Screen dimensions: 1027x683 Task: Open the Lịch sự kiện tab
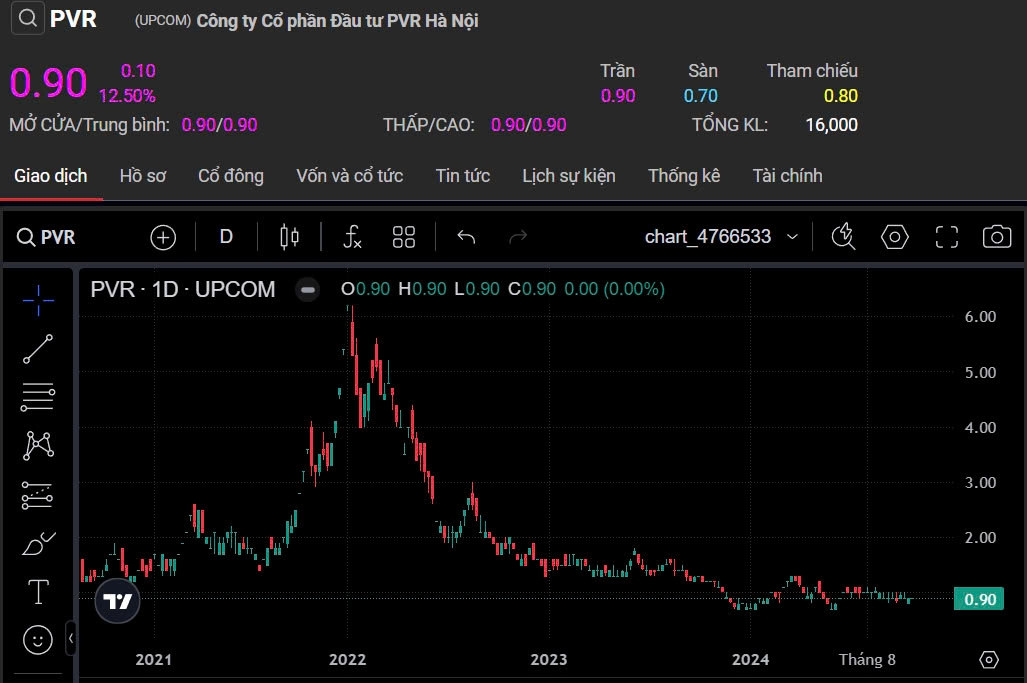569,175
